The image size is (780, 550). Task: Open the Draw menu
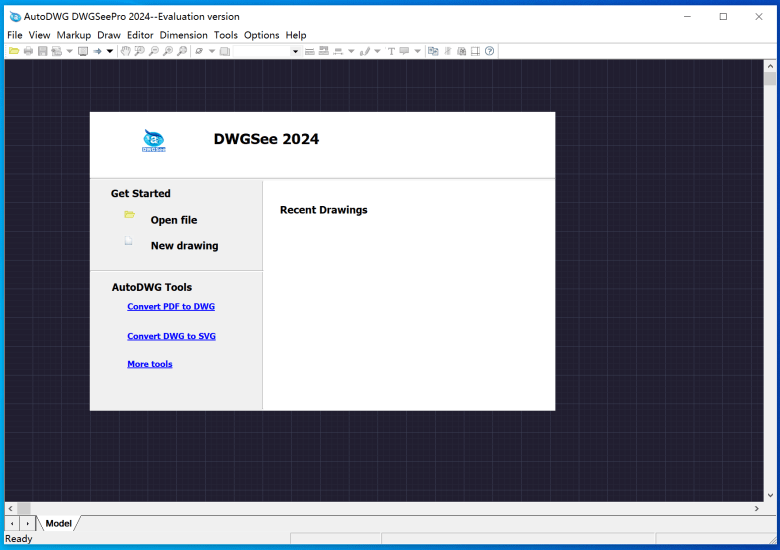click(109, 35)
